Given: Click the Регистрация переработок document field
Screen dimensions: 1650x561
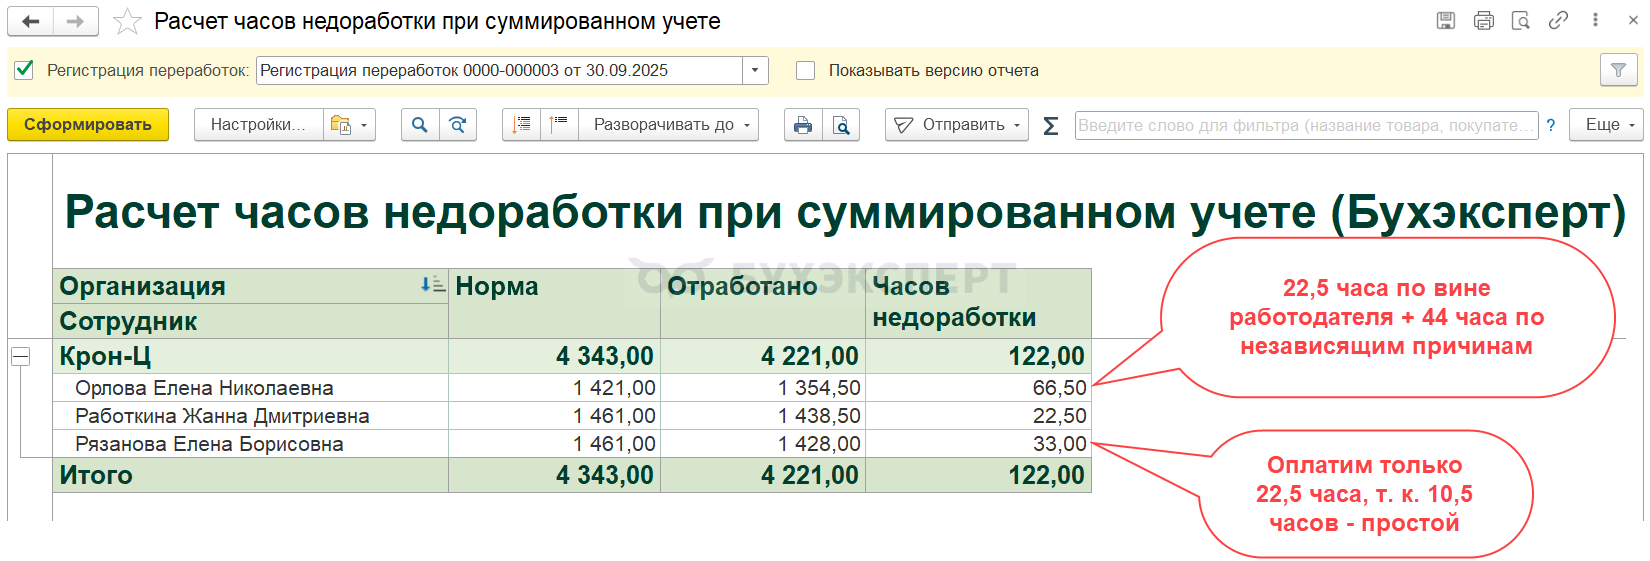Looking at the screenshot, I should [499, 70].
